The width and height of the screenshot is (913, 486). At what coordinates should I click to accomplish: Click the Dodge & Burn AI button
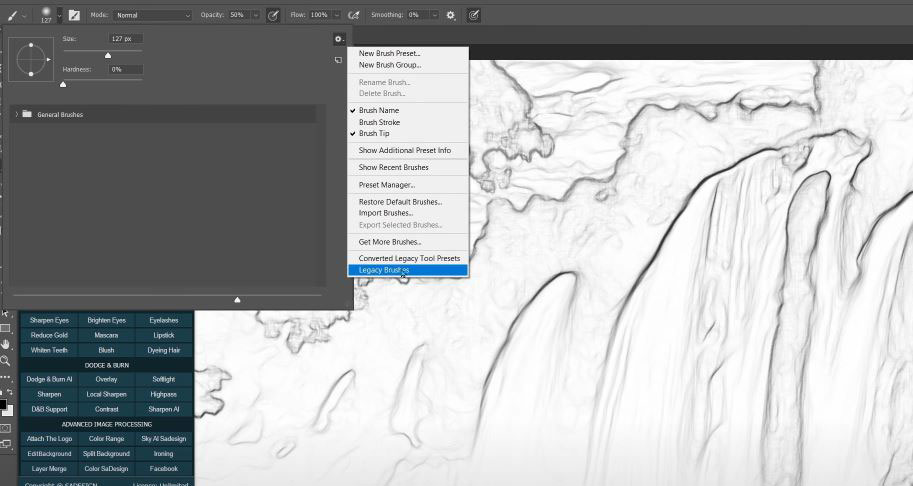point(49,379)
